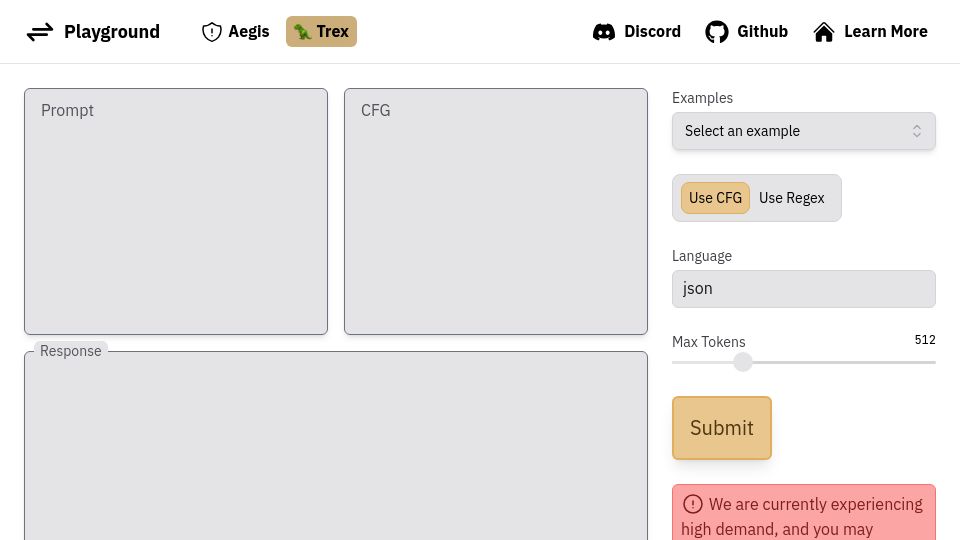960x540 pixels.
Task: Click inside the Response output box
Action: pyautogui.click(x=336, y=446)
